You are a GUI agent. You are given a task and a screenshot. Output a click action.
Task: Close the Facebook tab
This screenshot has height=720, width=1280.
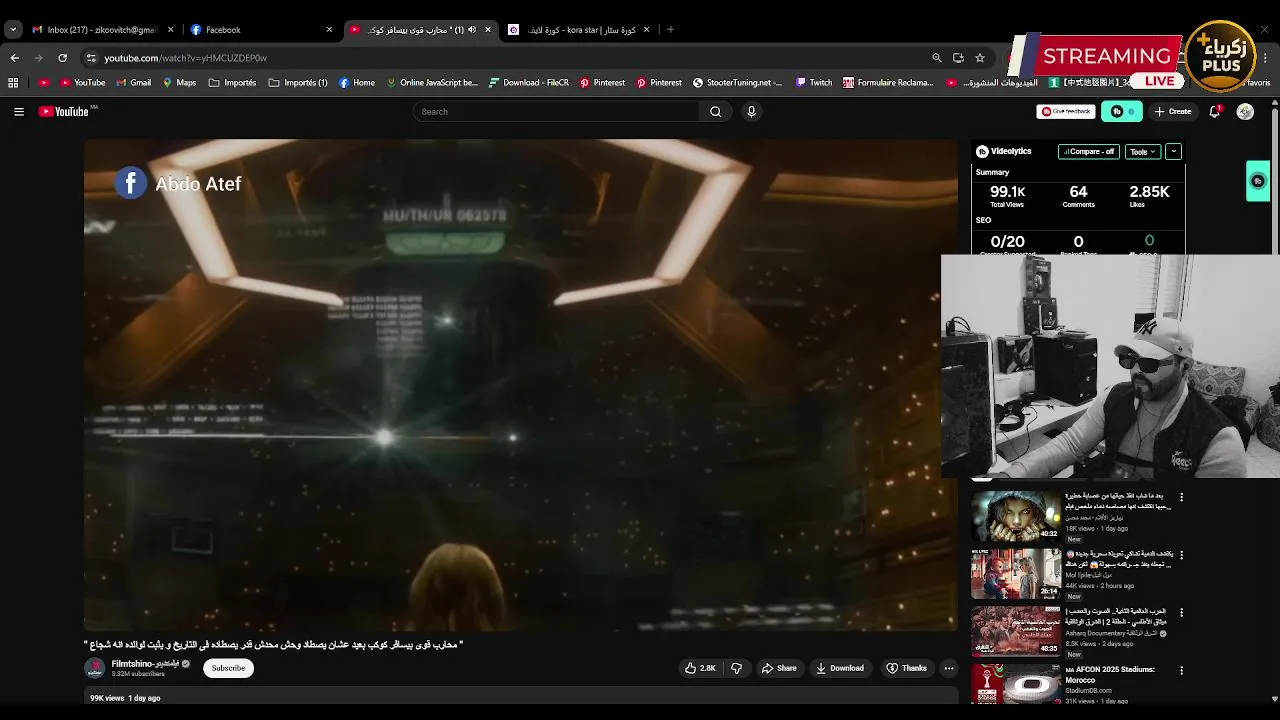(329, 30)
